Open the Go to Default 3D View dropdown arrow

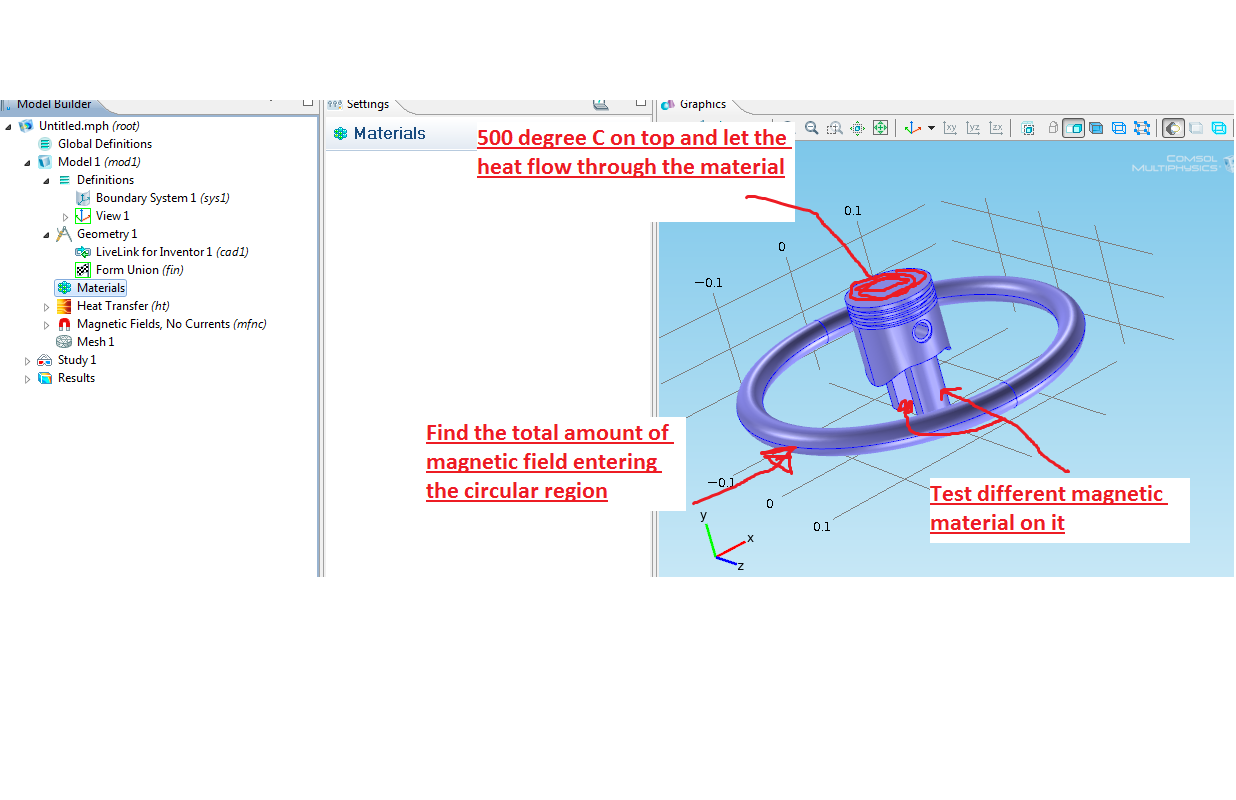point(931,128)
